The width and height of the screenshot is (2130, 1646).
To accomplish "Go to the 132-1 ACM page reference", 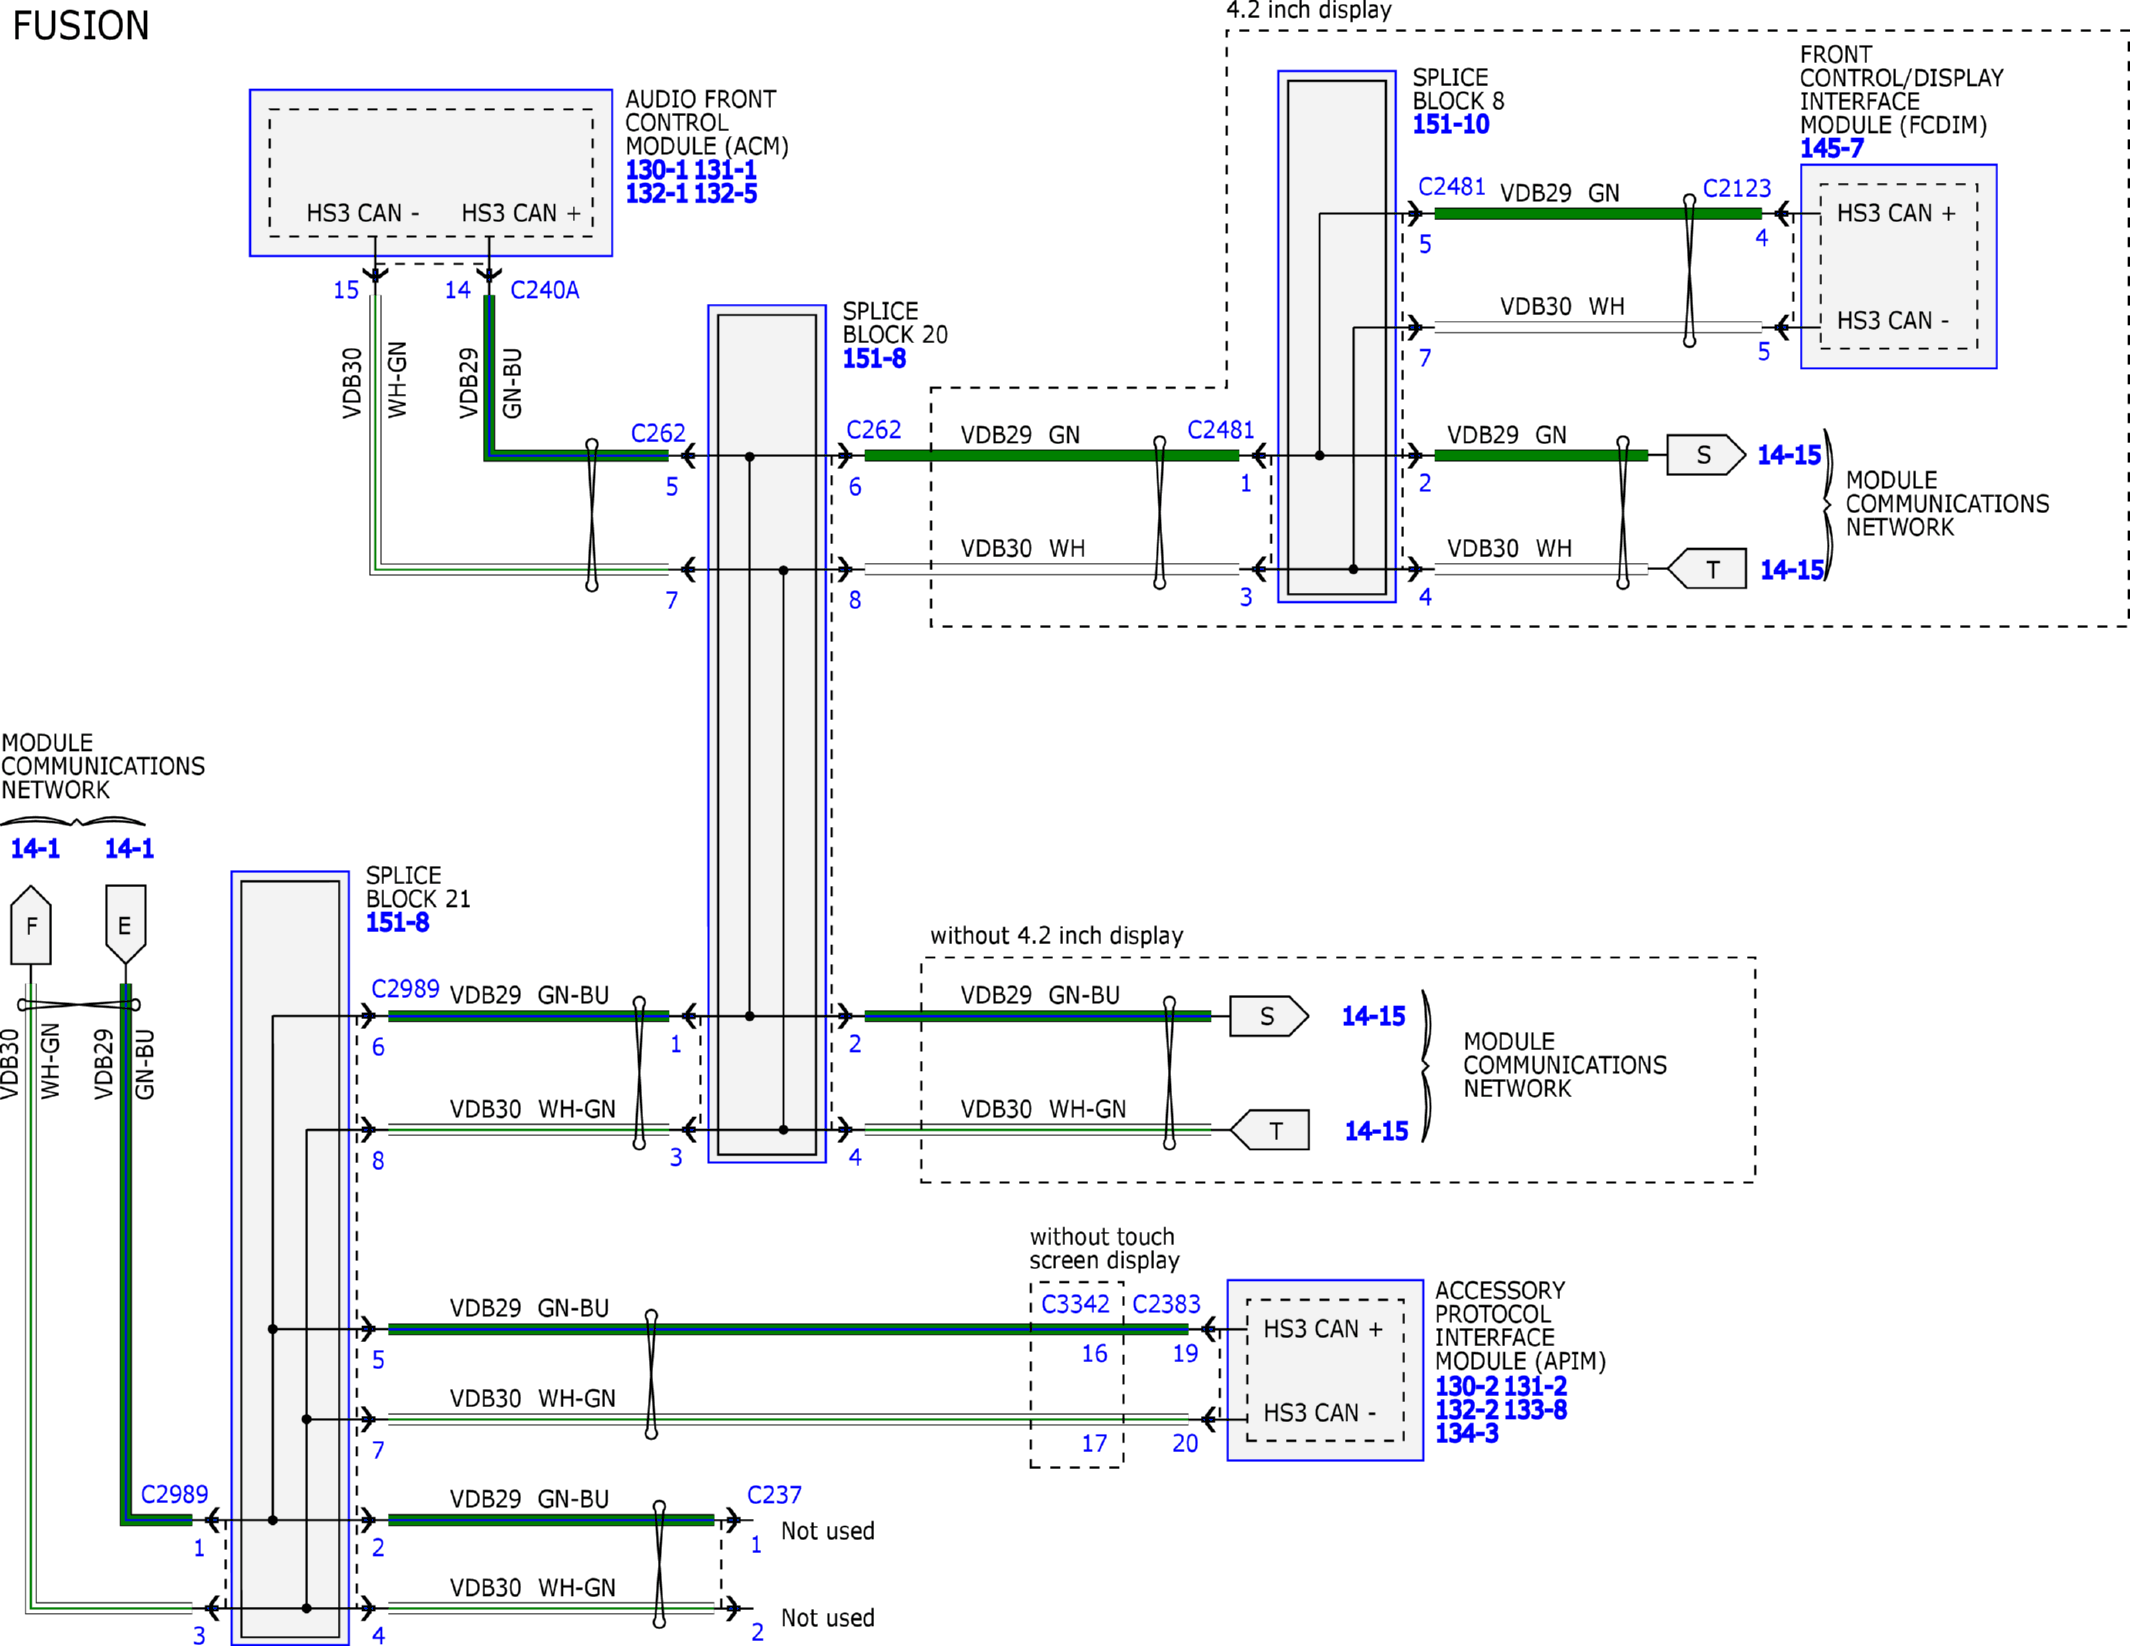I will (x=656, y=194).
